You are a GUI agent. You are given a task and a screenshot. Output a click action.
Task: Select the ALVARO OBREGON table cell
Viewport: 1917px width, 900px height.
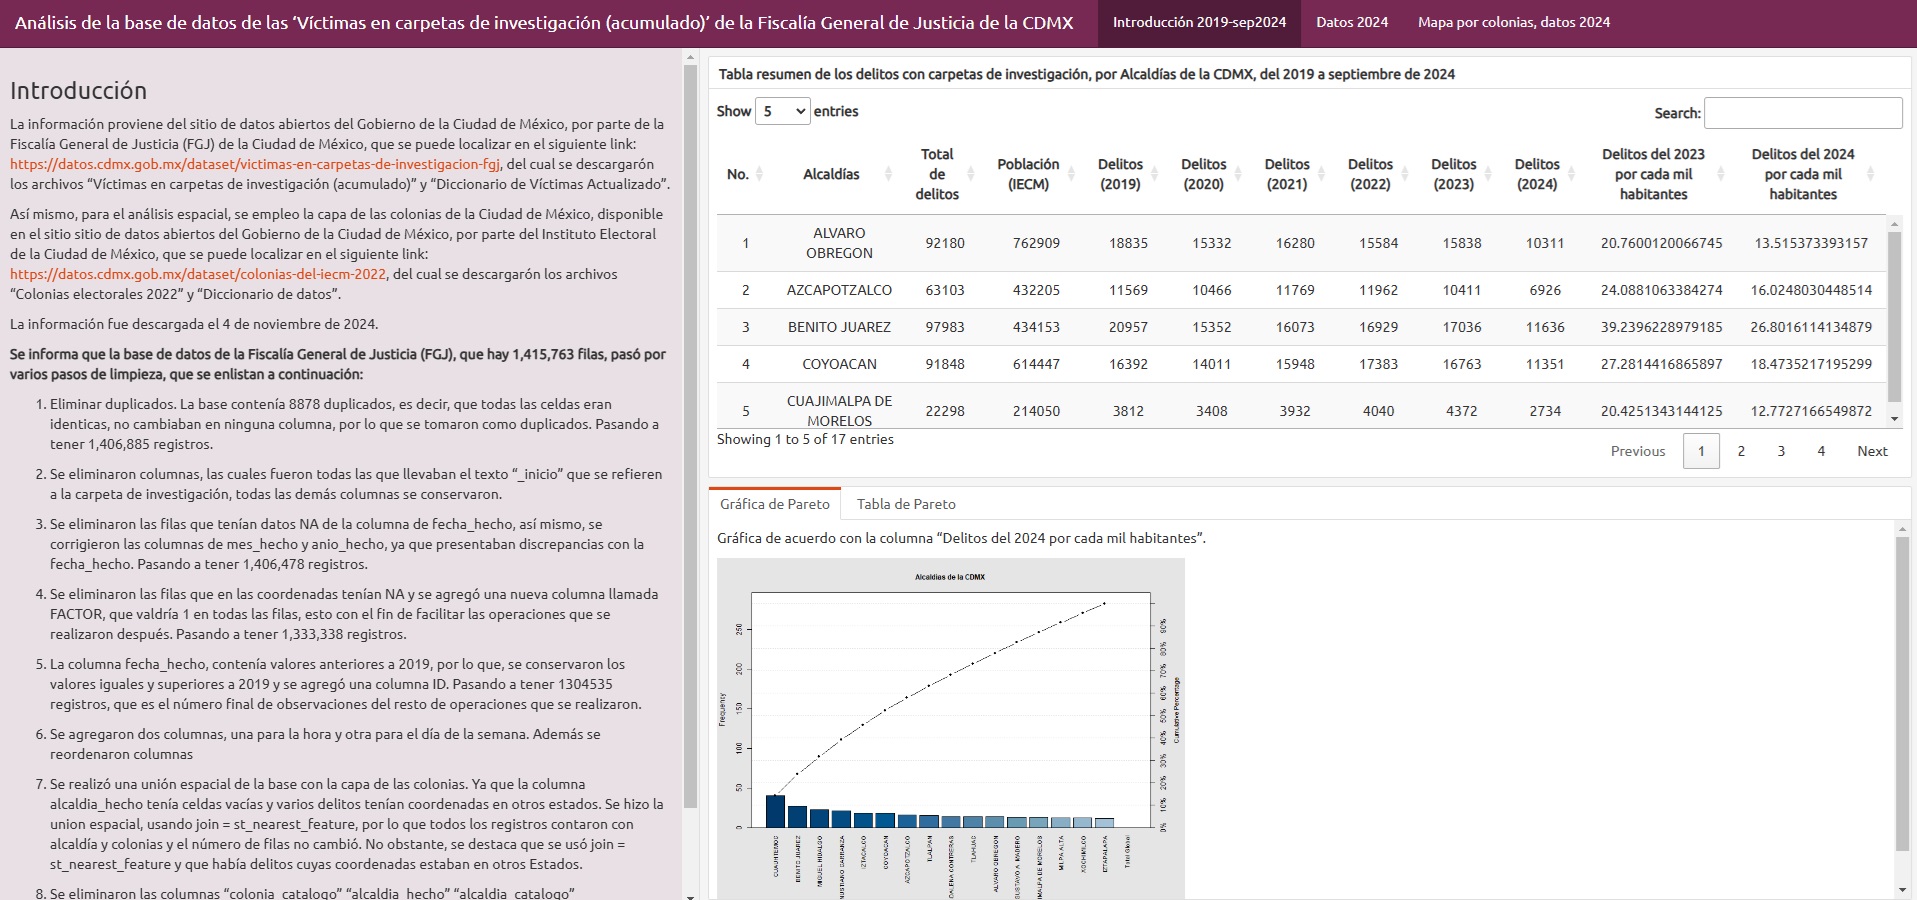[x=839, y=243]
